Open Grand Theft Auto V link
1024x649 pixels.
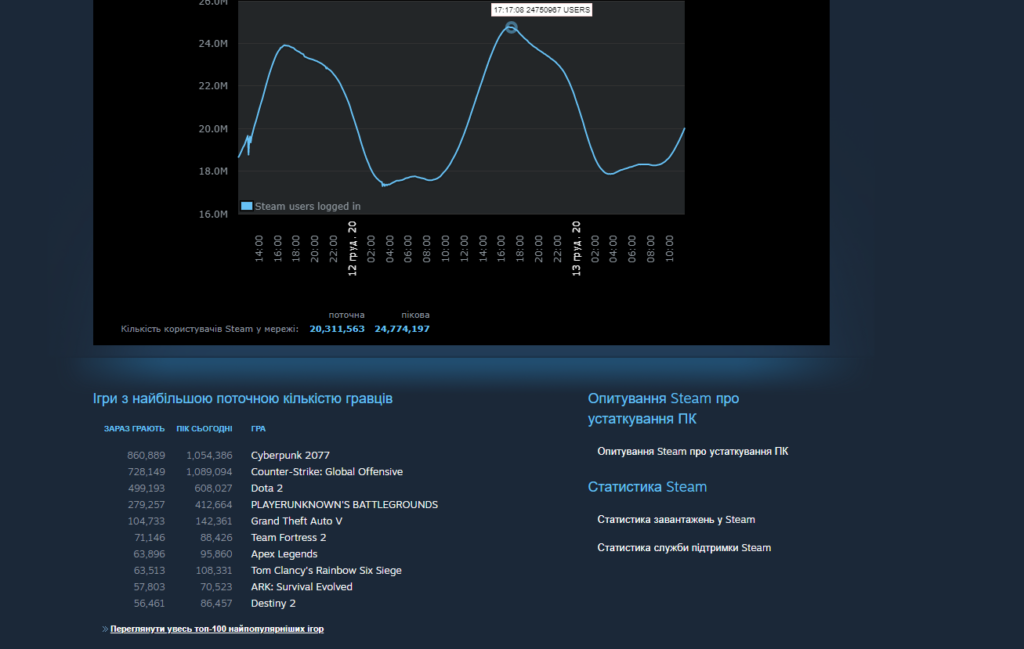coord(296,521)
